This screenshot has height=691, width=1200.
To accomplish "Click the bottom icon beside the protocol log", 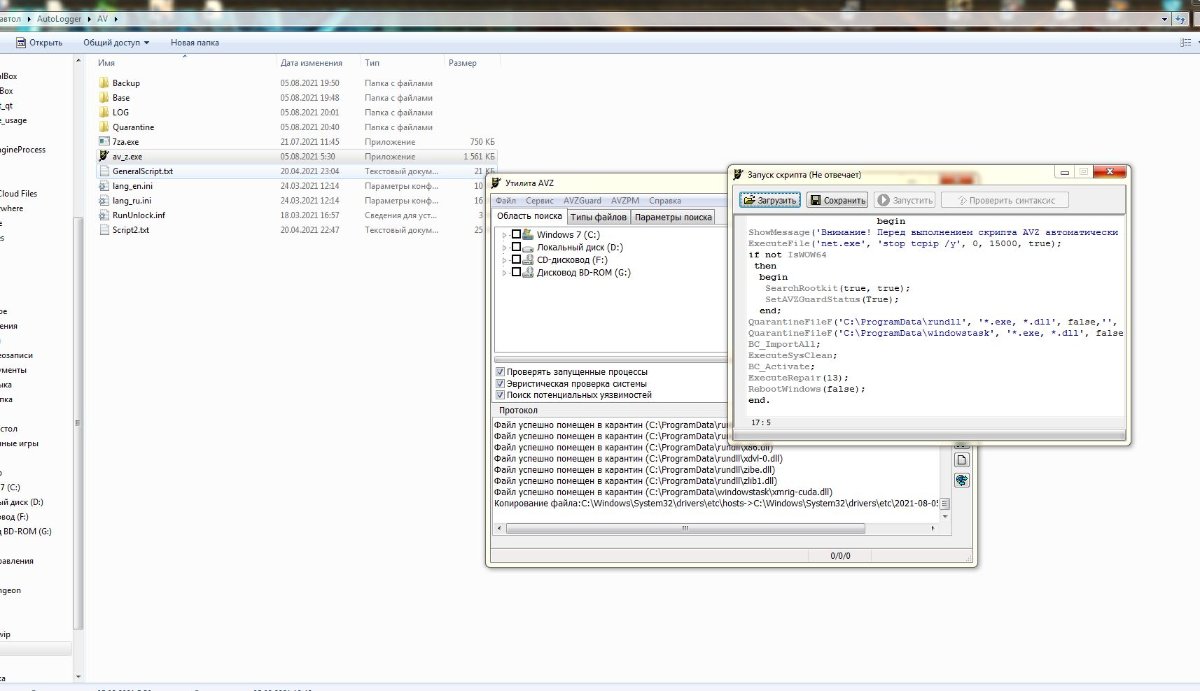I will coord(961,481).
